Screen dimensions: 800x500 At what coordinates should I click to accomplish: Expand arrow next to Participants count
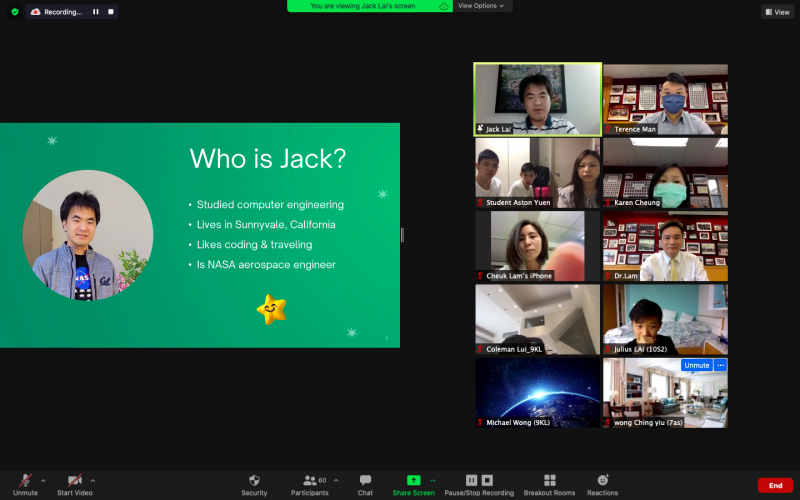click(336, 480)
